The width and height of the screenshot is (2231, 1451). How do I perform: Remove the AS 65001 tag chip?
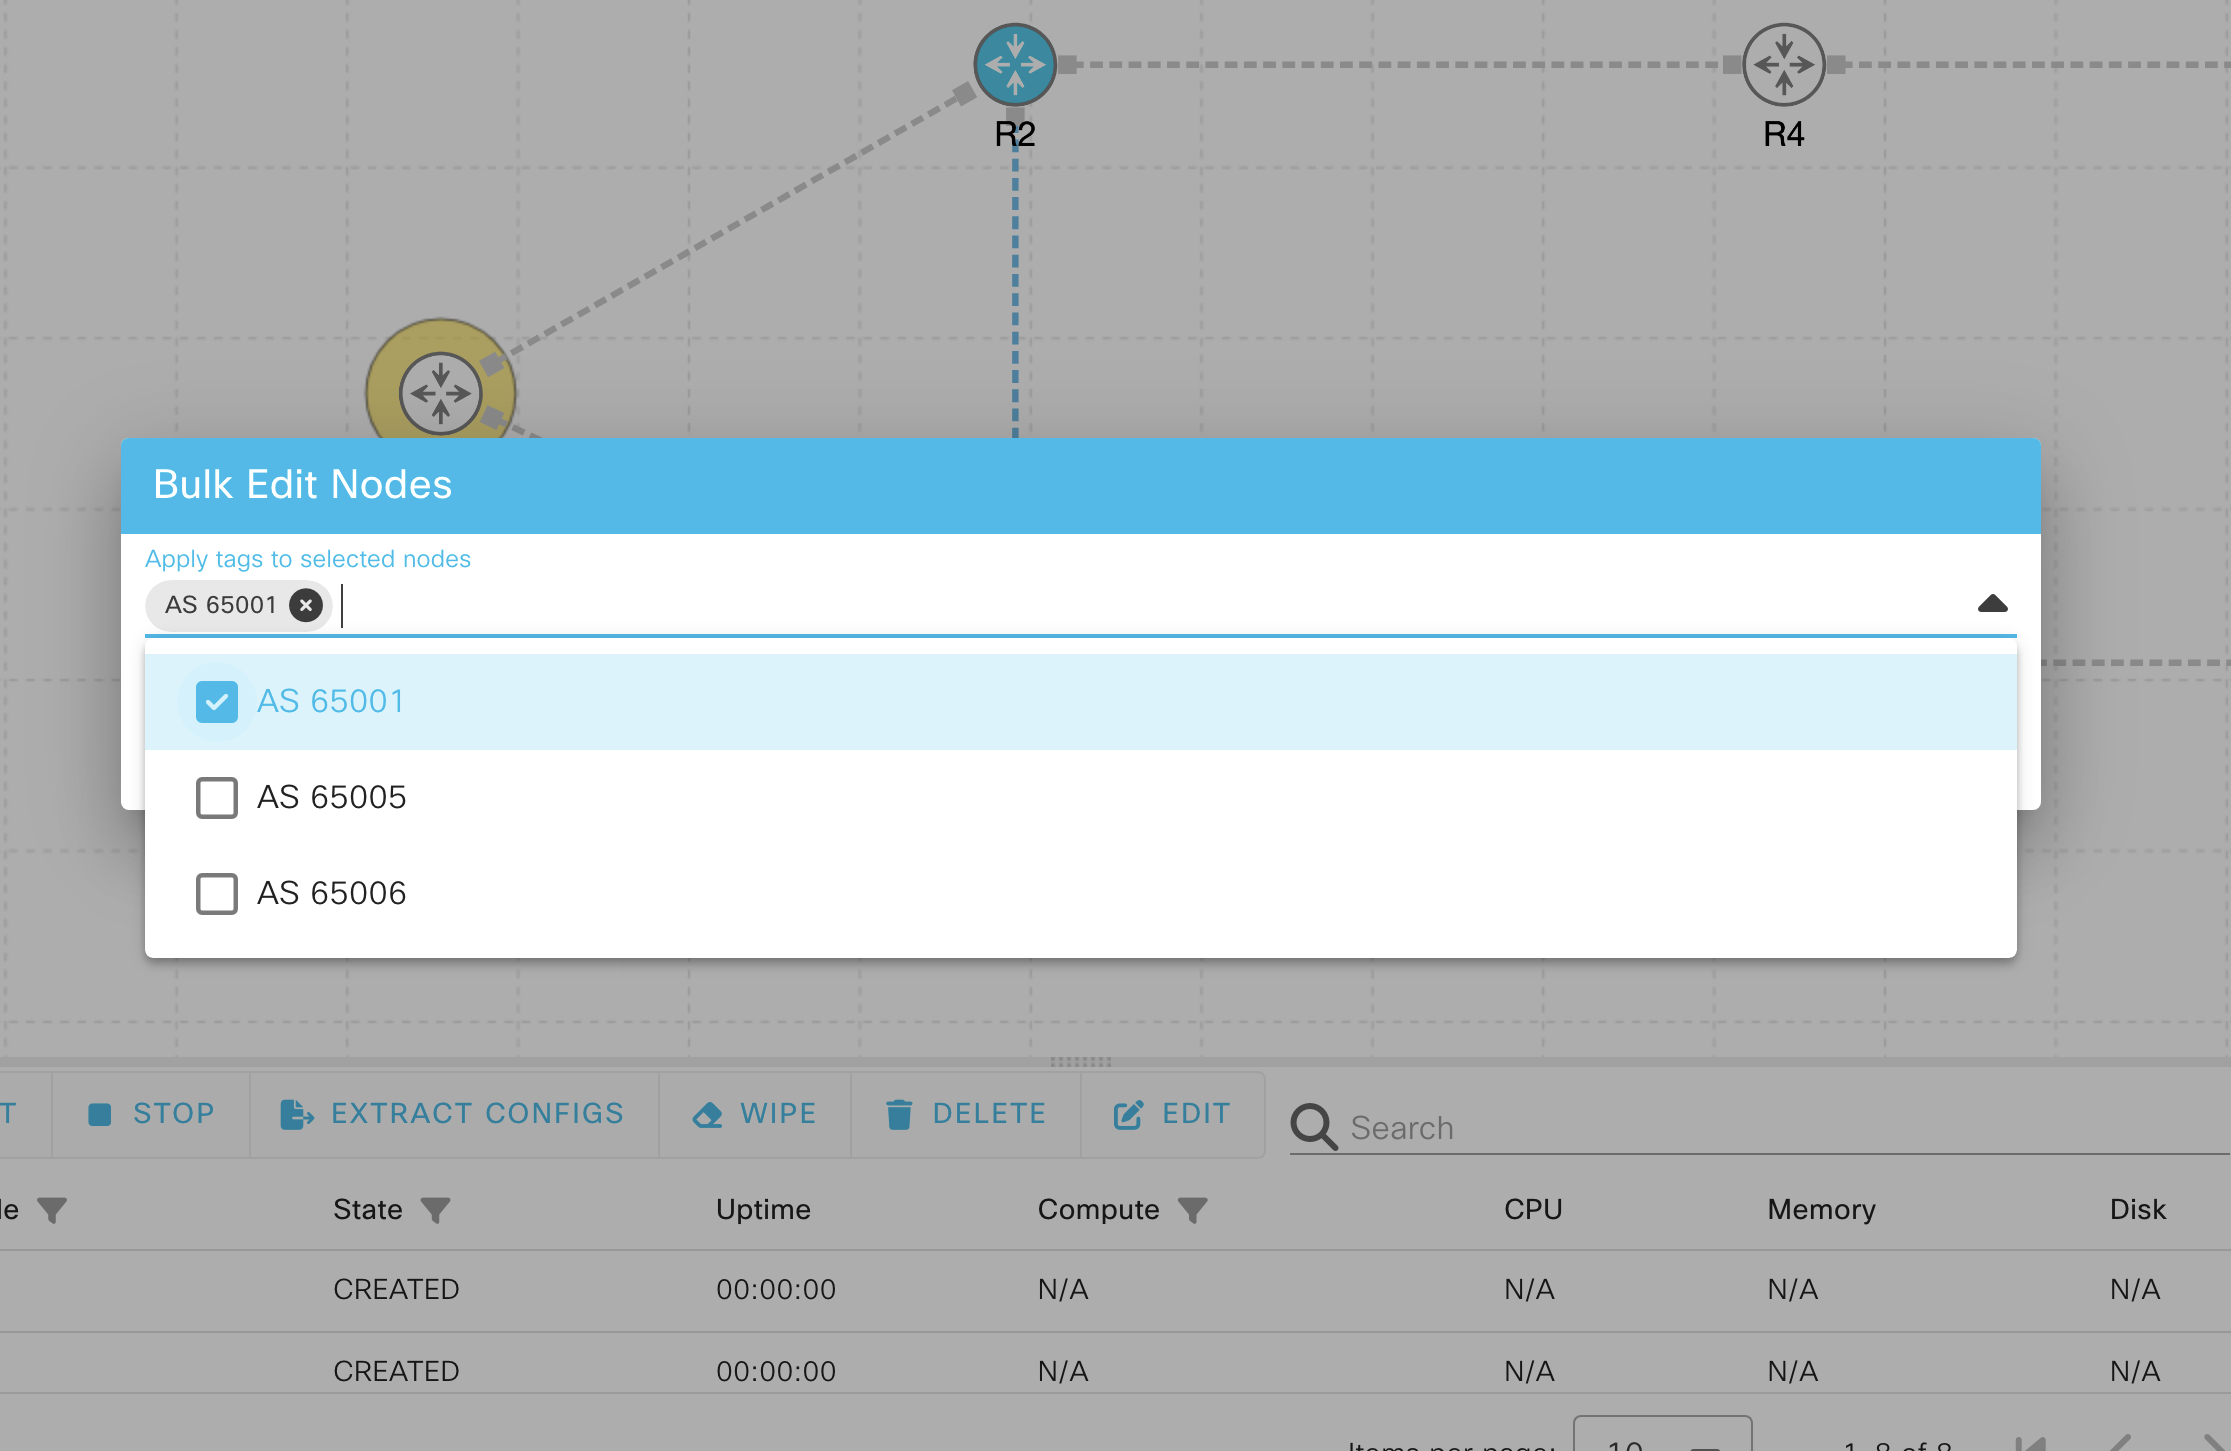tap(305, 605)
